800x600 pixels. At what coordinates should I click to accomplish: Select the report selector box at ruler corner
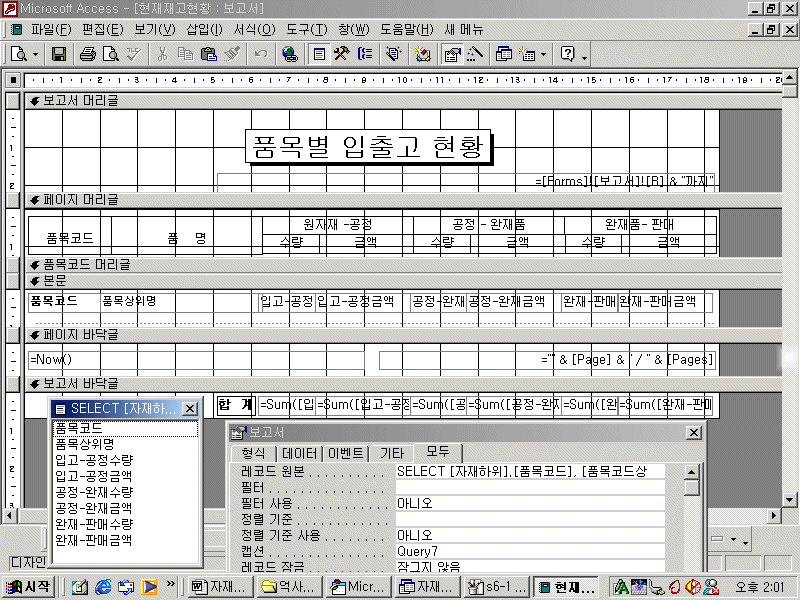pyautogui.click(x=13, y=80)
